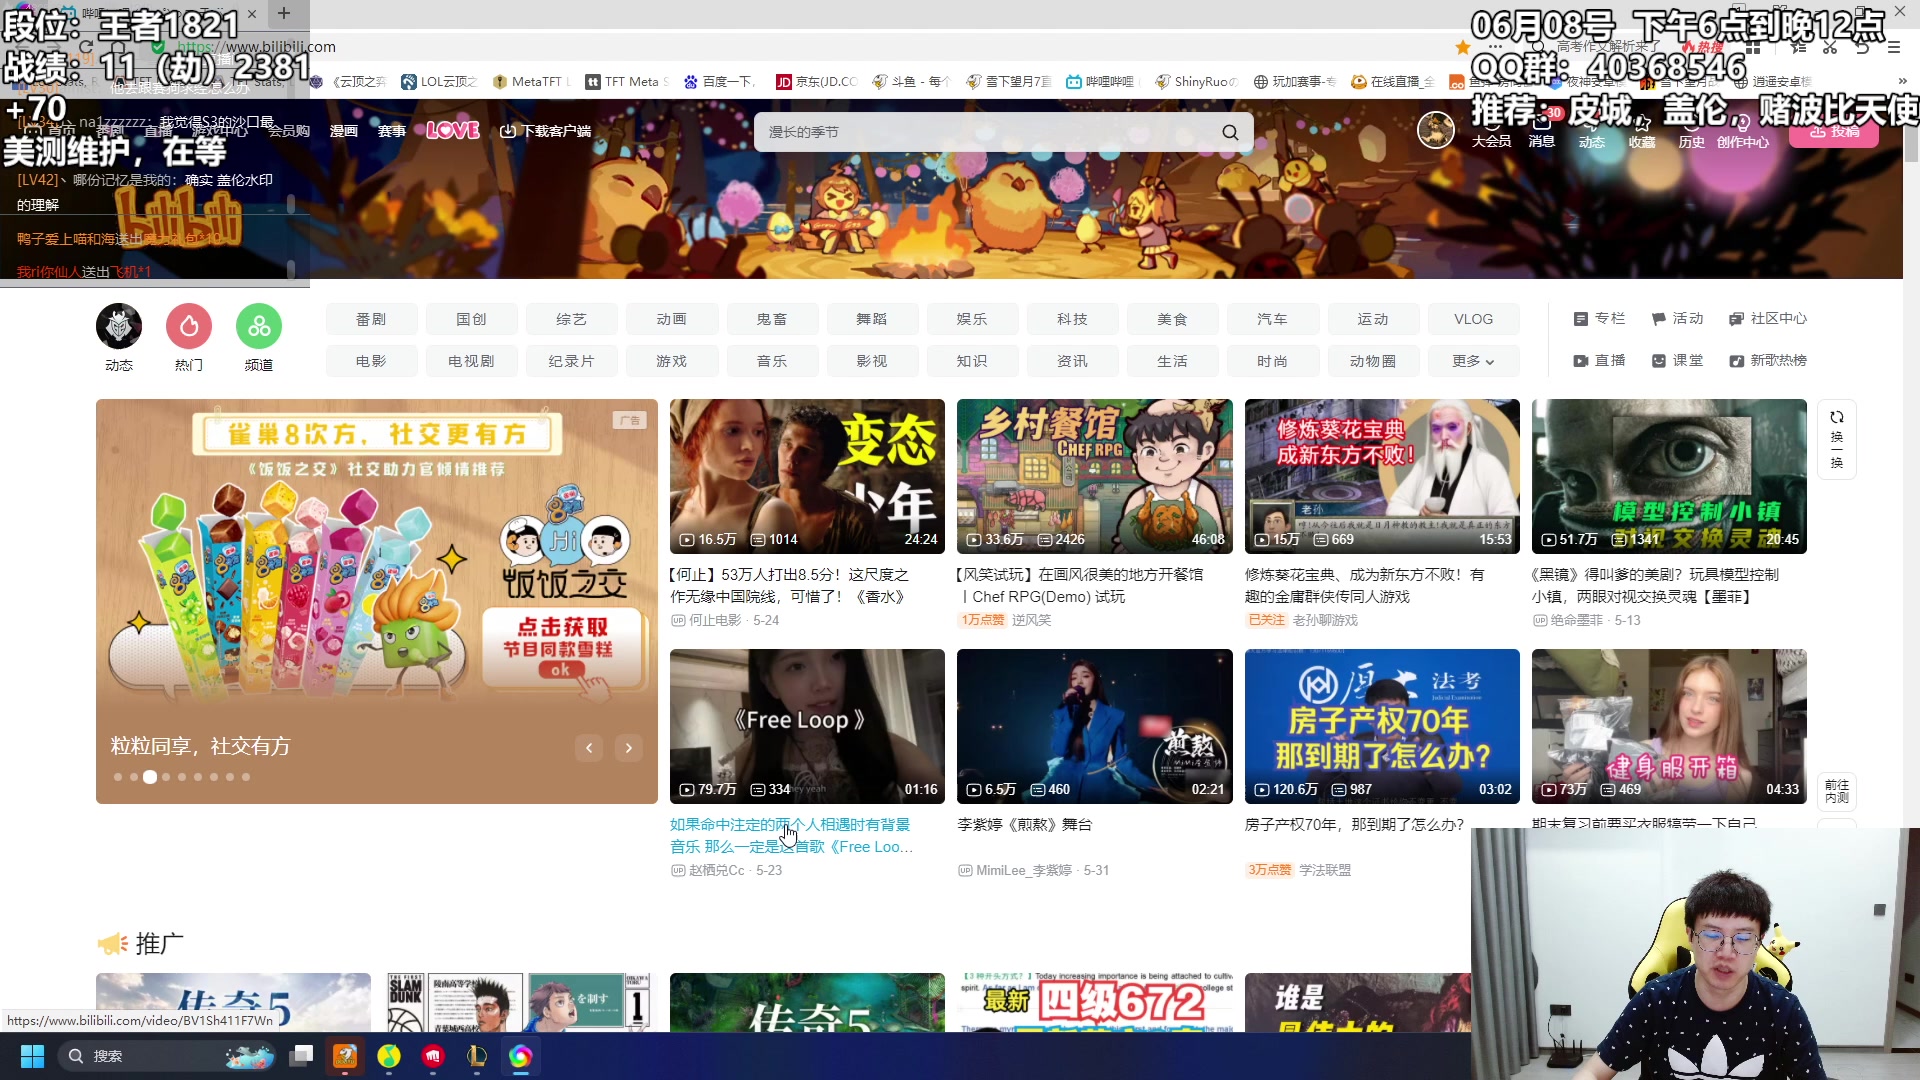Viewport: 1920px width, 1080px height.
Task: Open 活动 activities link with flag icon
Action: point(1677,319)
